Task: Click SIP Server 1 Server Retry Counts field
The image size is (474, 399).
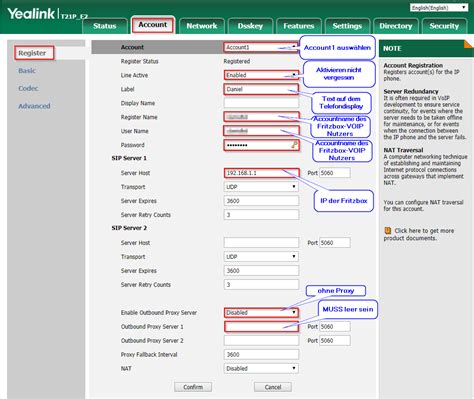Action: [261, 215]
